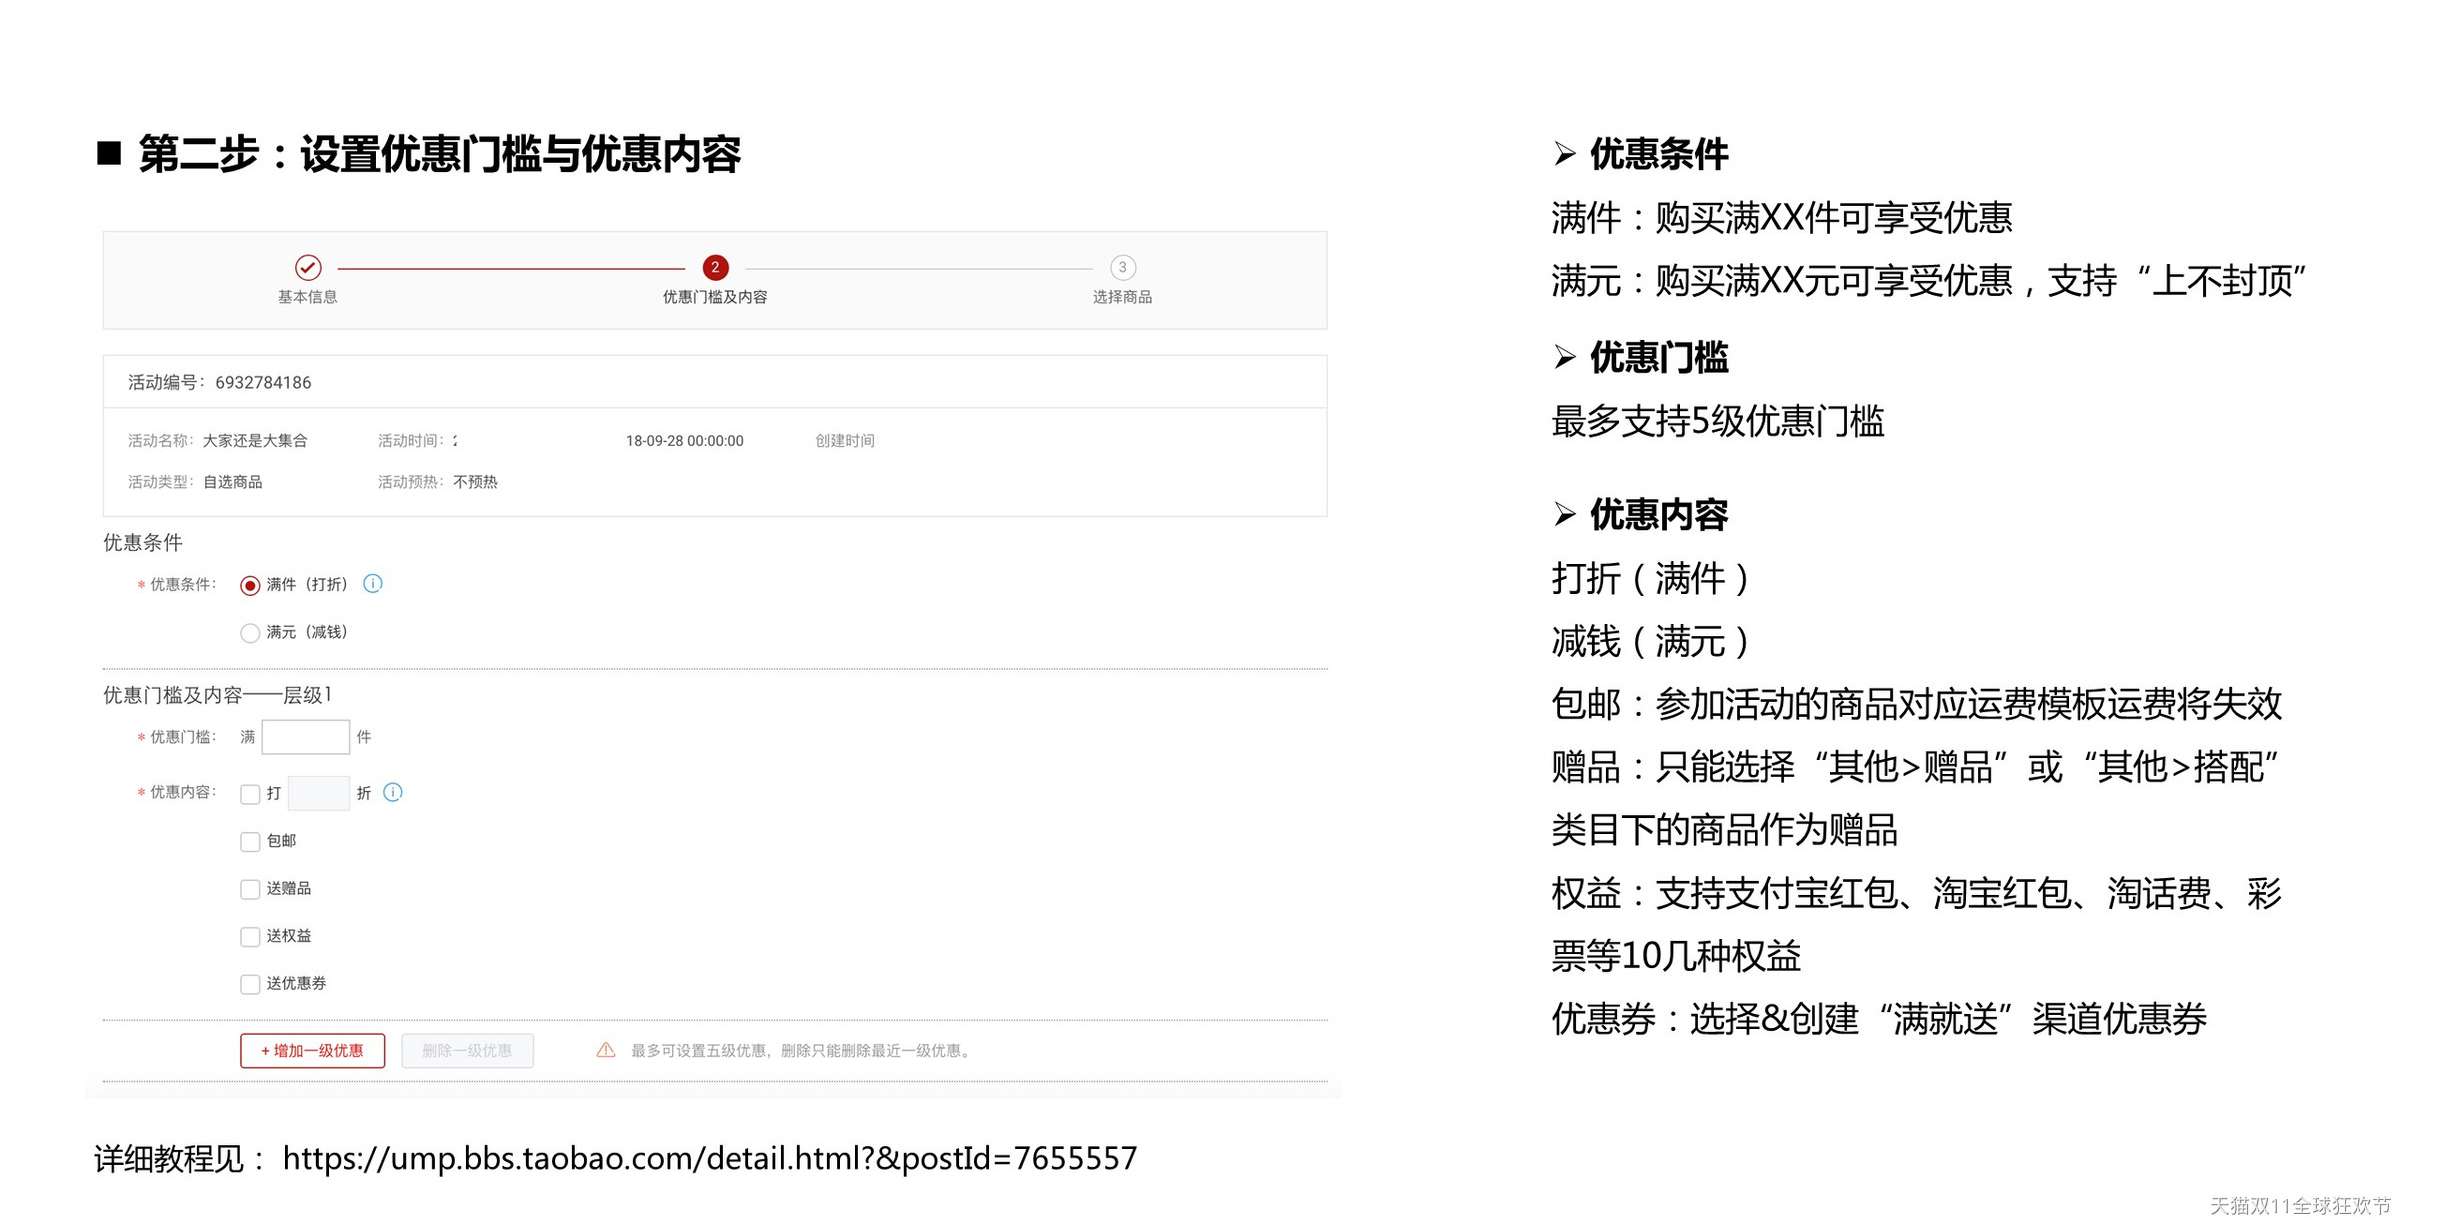Viewport: 2452px width, 1224px height.
Task: Click info icon beside the 折 discount field
Action: 393,792
